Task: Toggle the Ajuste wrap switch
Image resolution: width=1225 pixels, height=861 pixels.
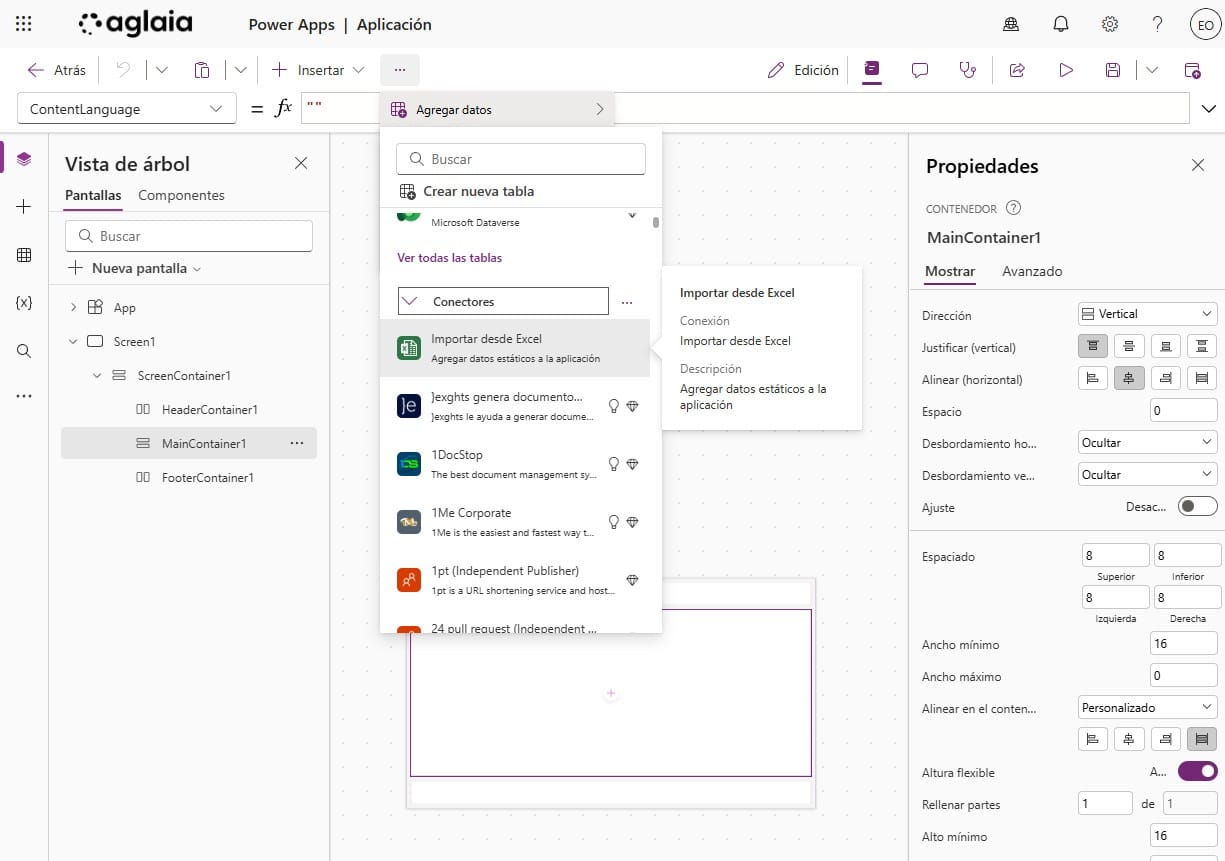Action: [1197, 507]
